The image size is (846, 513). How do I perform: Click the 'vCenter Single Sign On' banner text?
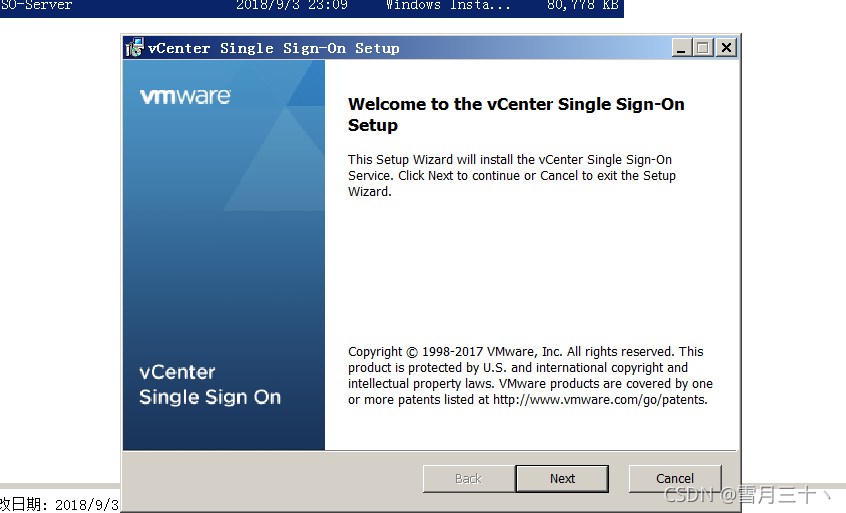pos(210,385)
